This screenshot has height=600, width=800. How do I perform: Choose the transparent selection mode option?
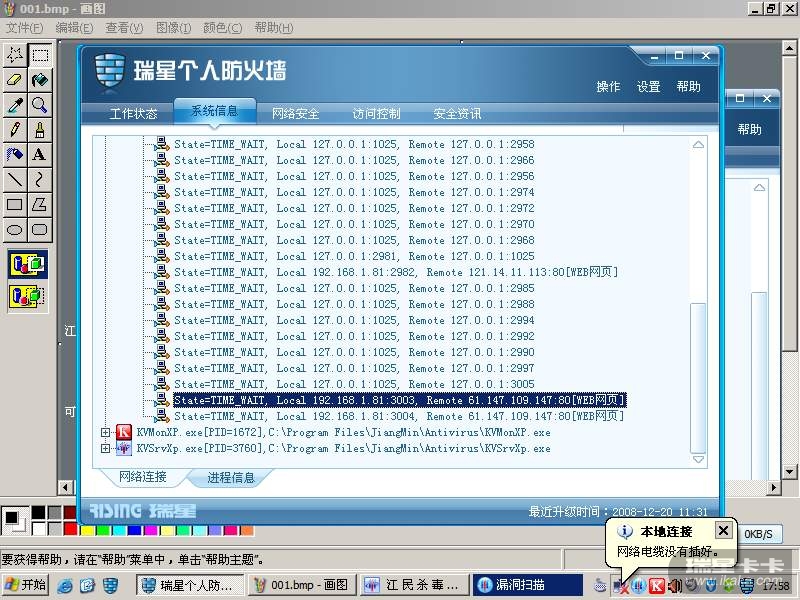[28, 296]
